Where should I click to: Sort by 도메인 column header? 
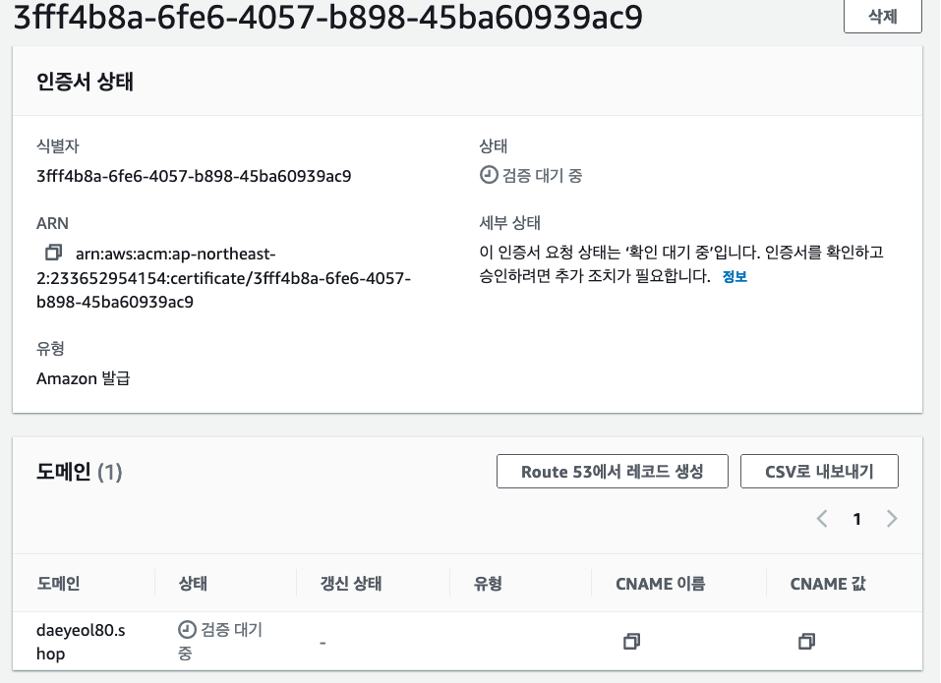click(58, 585)
